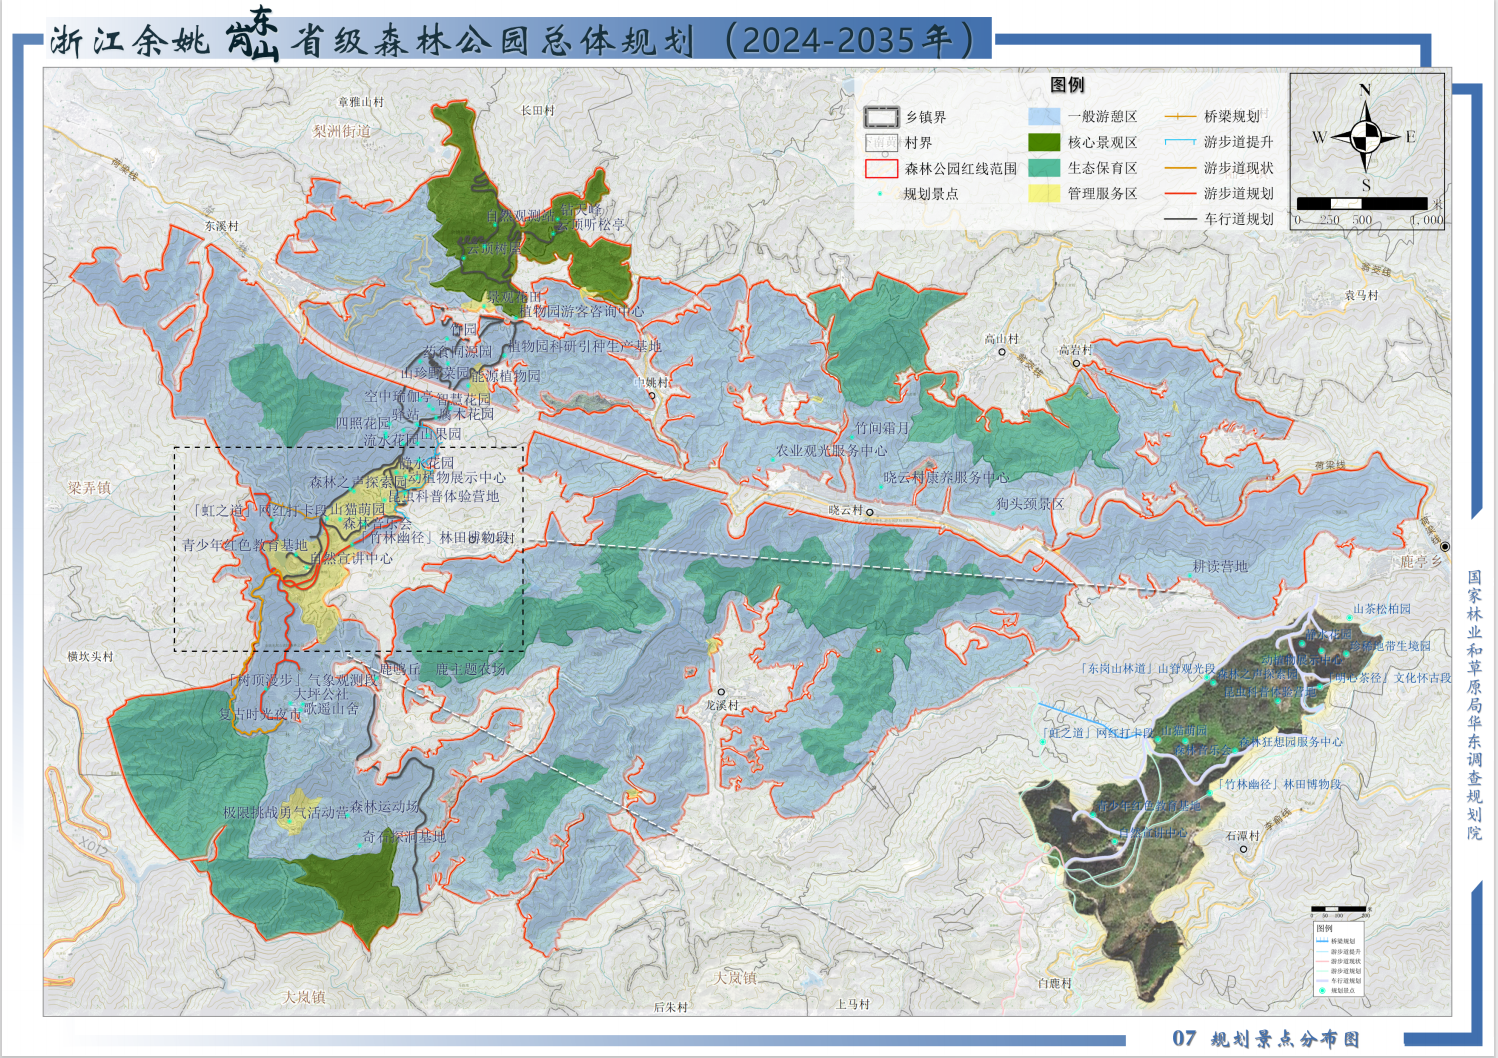This screenshot has height=1058, width=1498.
Task: Click the 极限挑战勇气活动营 label
Action: coord(286,813)
